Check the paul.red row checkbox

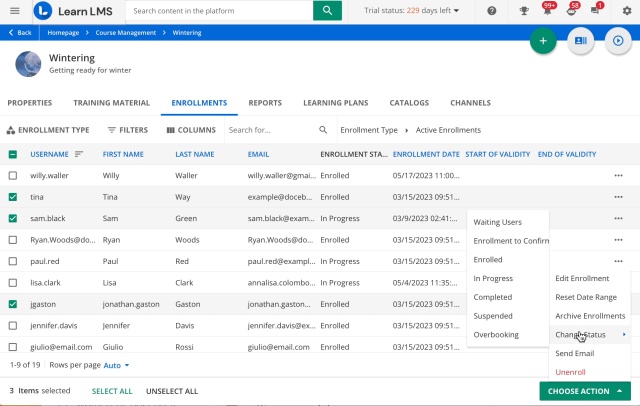(13, 261)
